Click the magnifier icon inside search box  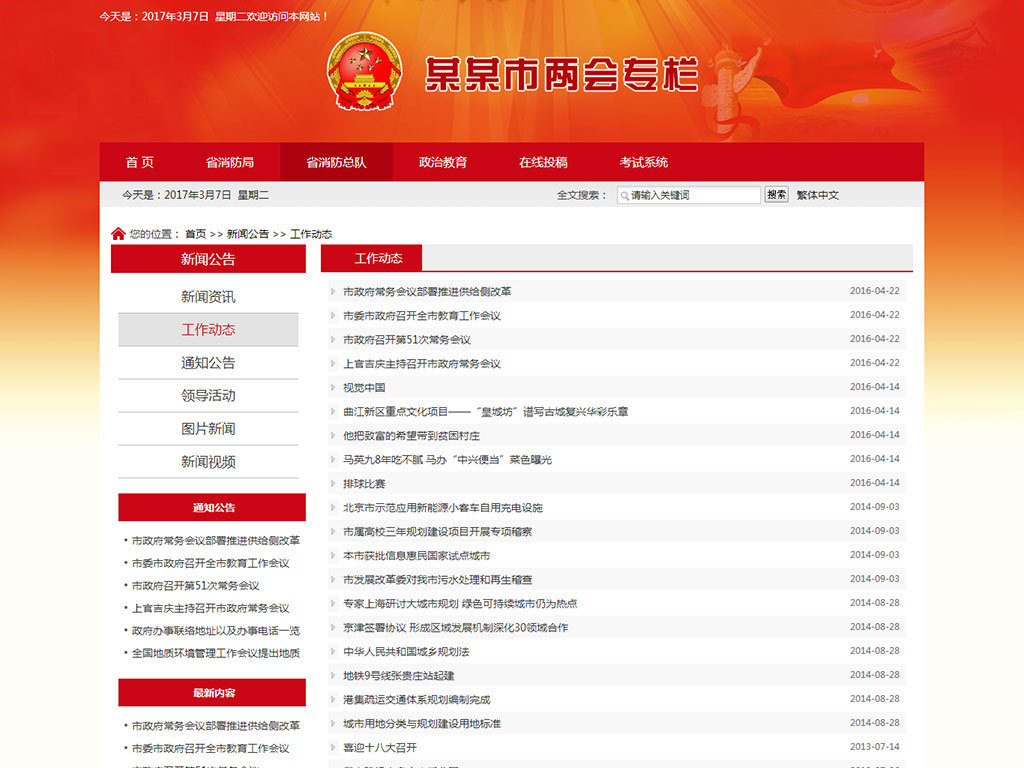624,196
